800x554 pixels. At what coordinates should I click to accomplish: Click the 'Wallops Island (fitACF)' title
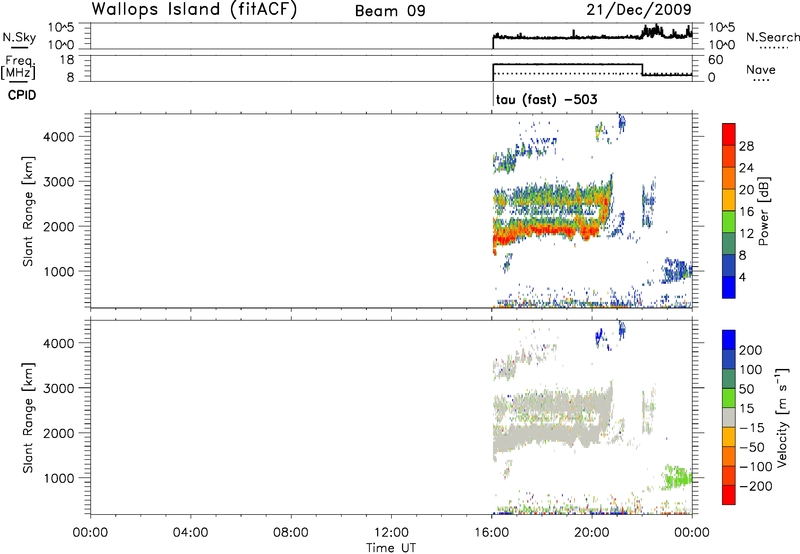pos(194,9)
